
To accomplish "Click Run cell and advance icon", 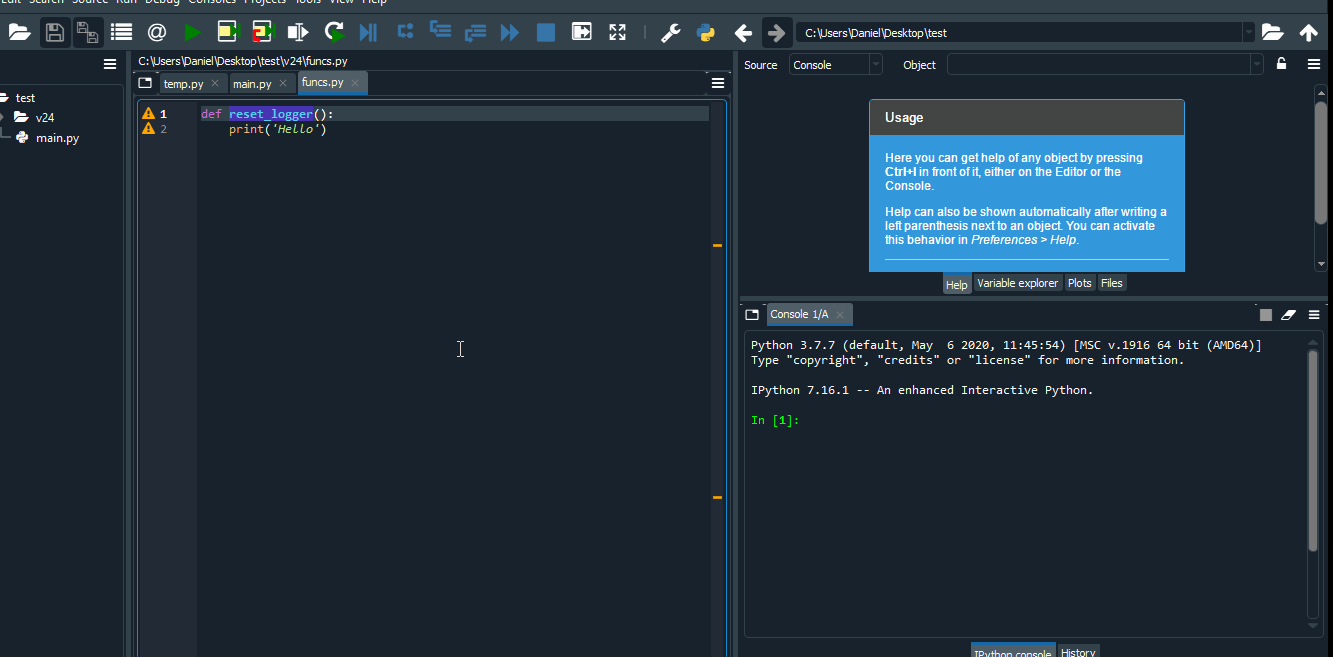I will click(x=263, y=32).
